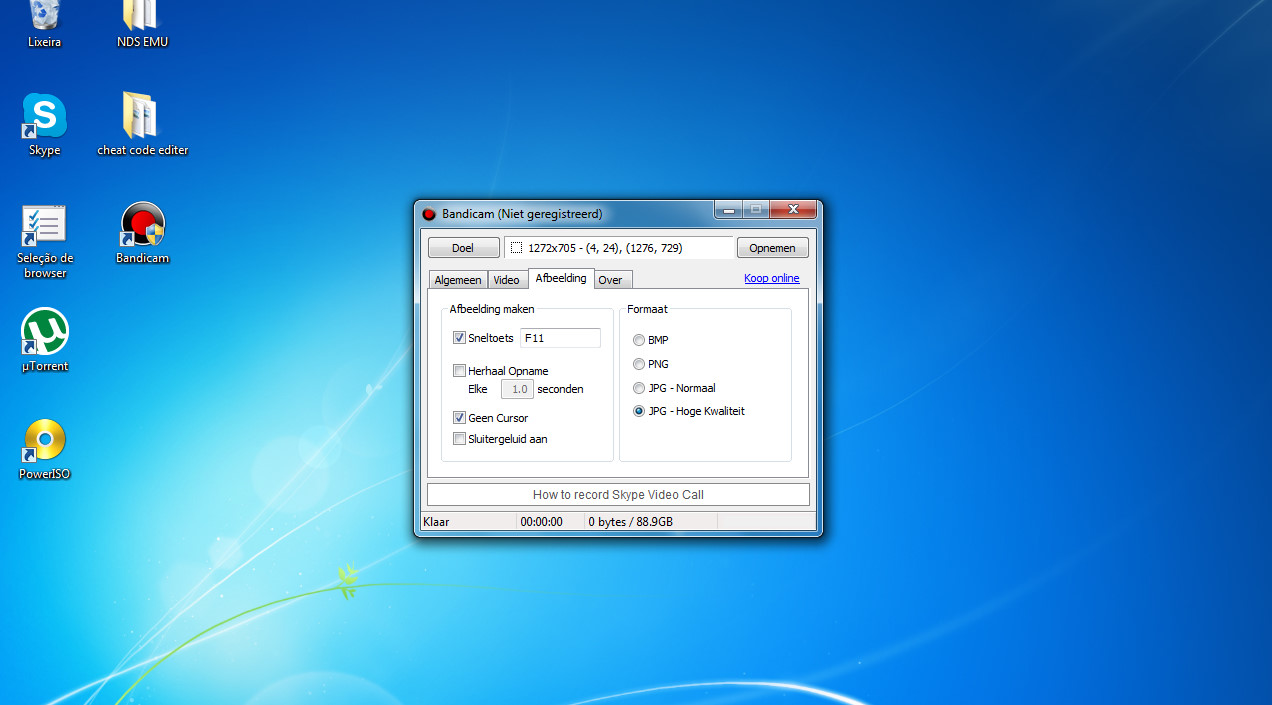Open the Koop online link

pyautogui.click(x=772, y=278)
